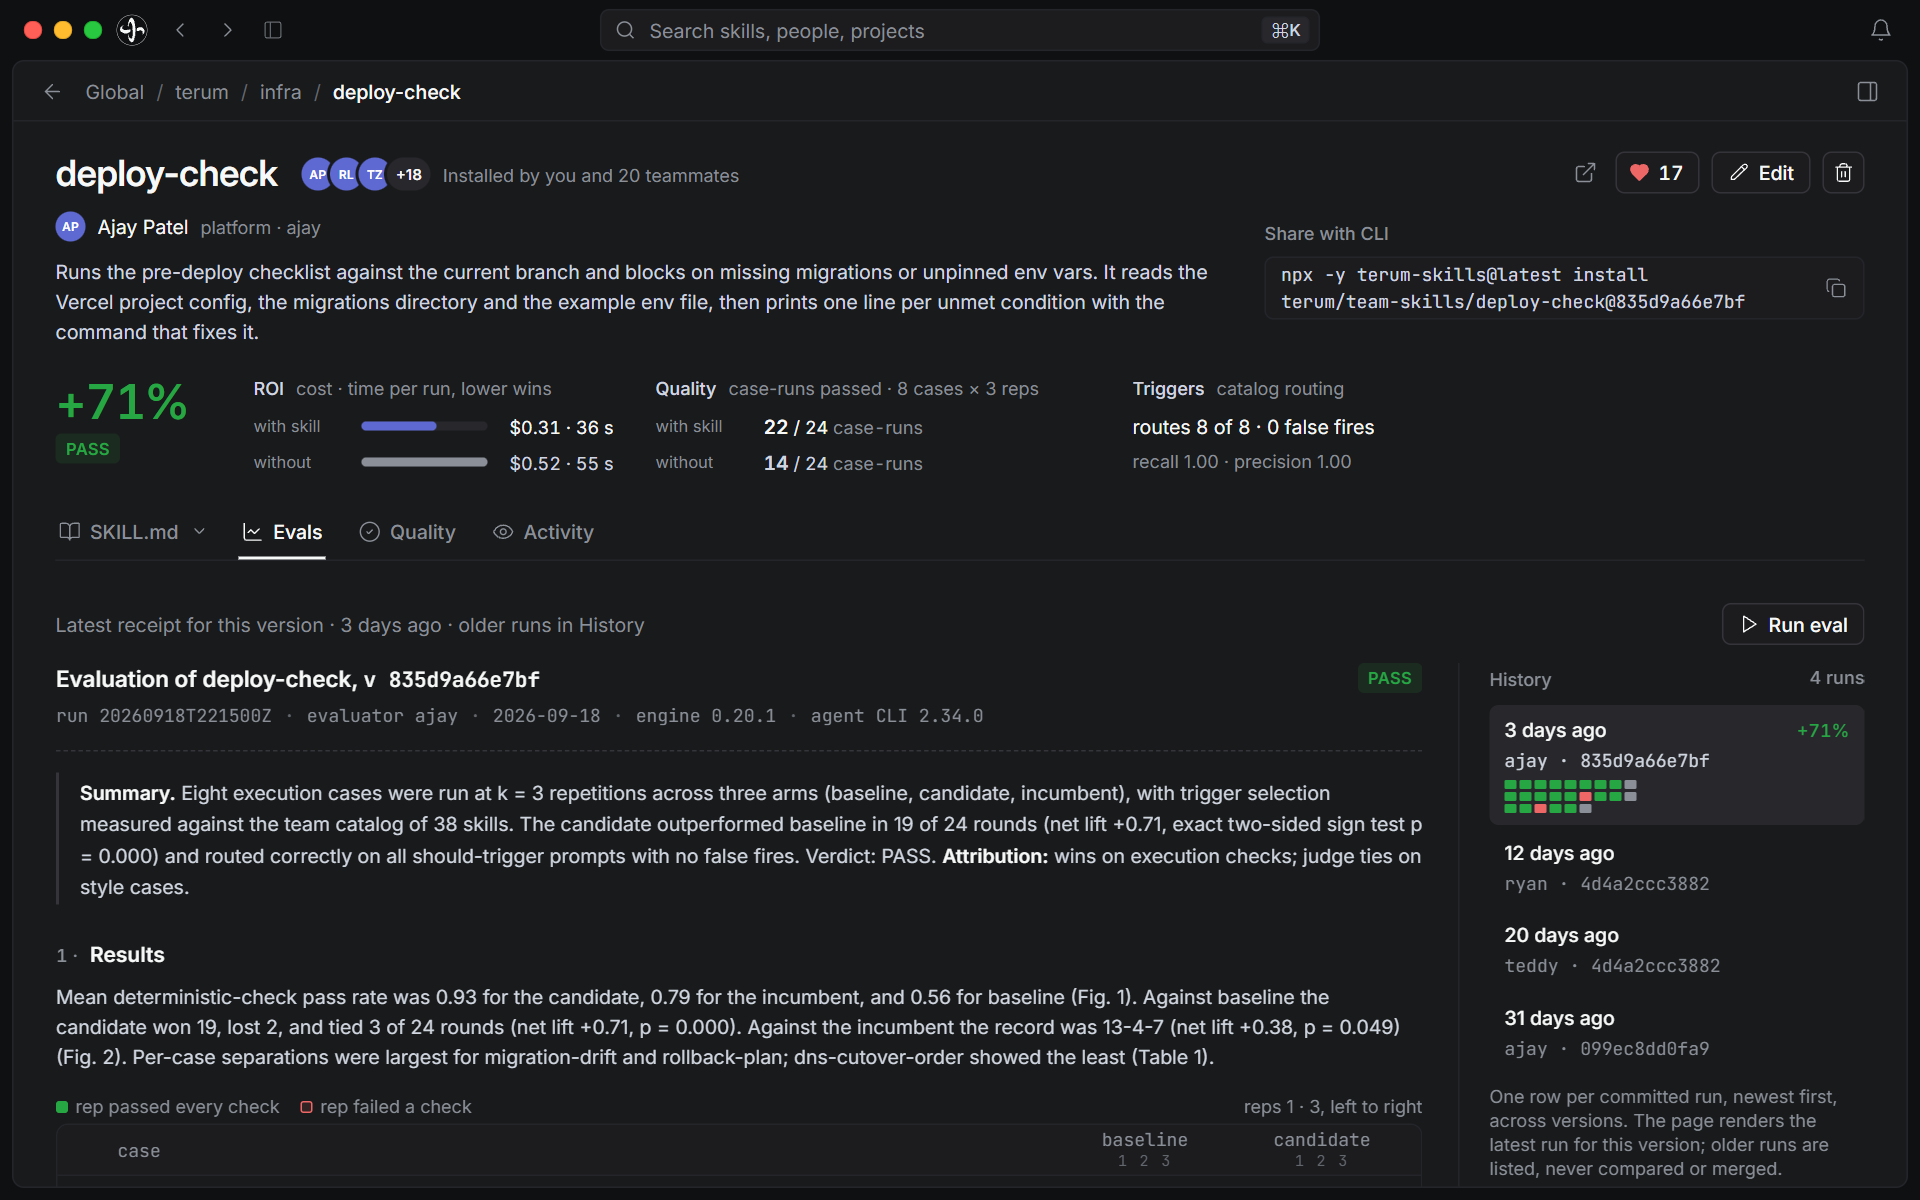Open the Global breadcrumb link
1920x1200 pixels.
[x=115, y=92]
